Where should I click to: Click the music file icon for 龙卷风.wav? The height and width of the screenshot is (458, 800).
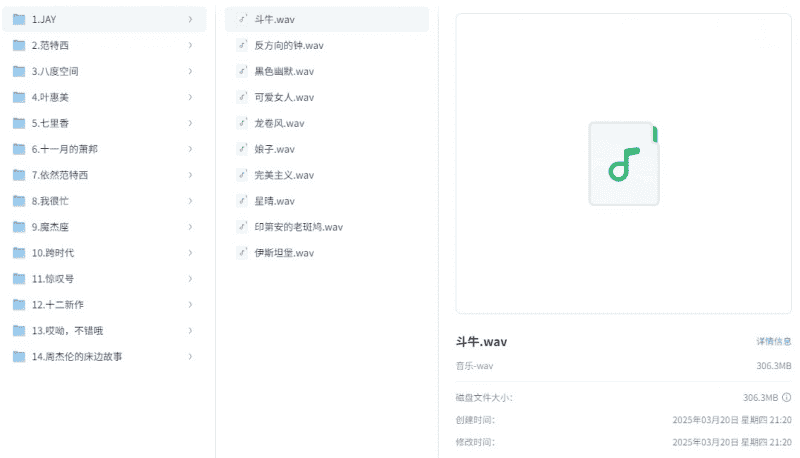(x=242, y=123)
